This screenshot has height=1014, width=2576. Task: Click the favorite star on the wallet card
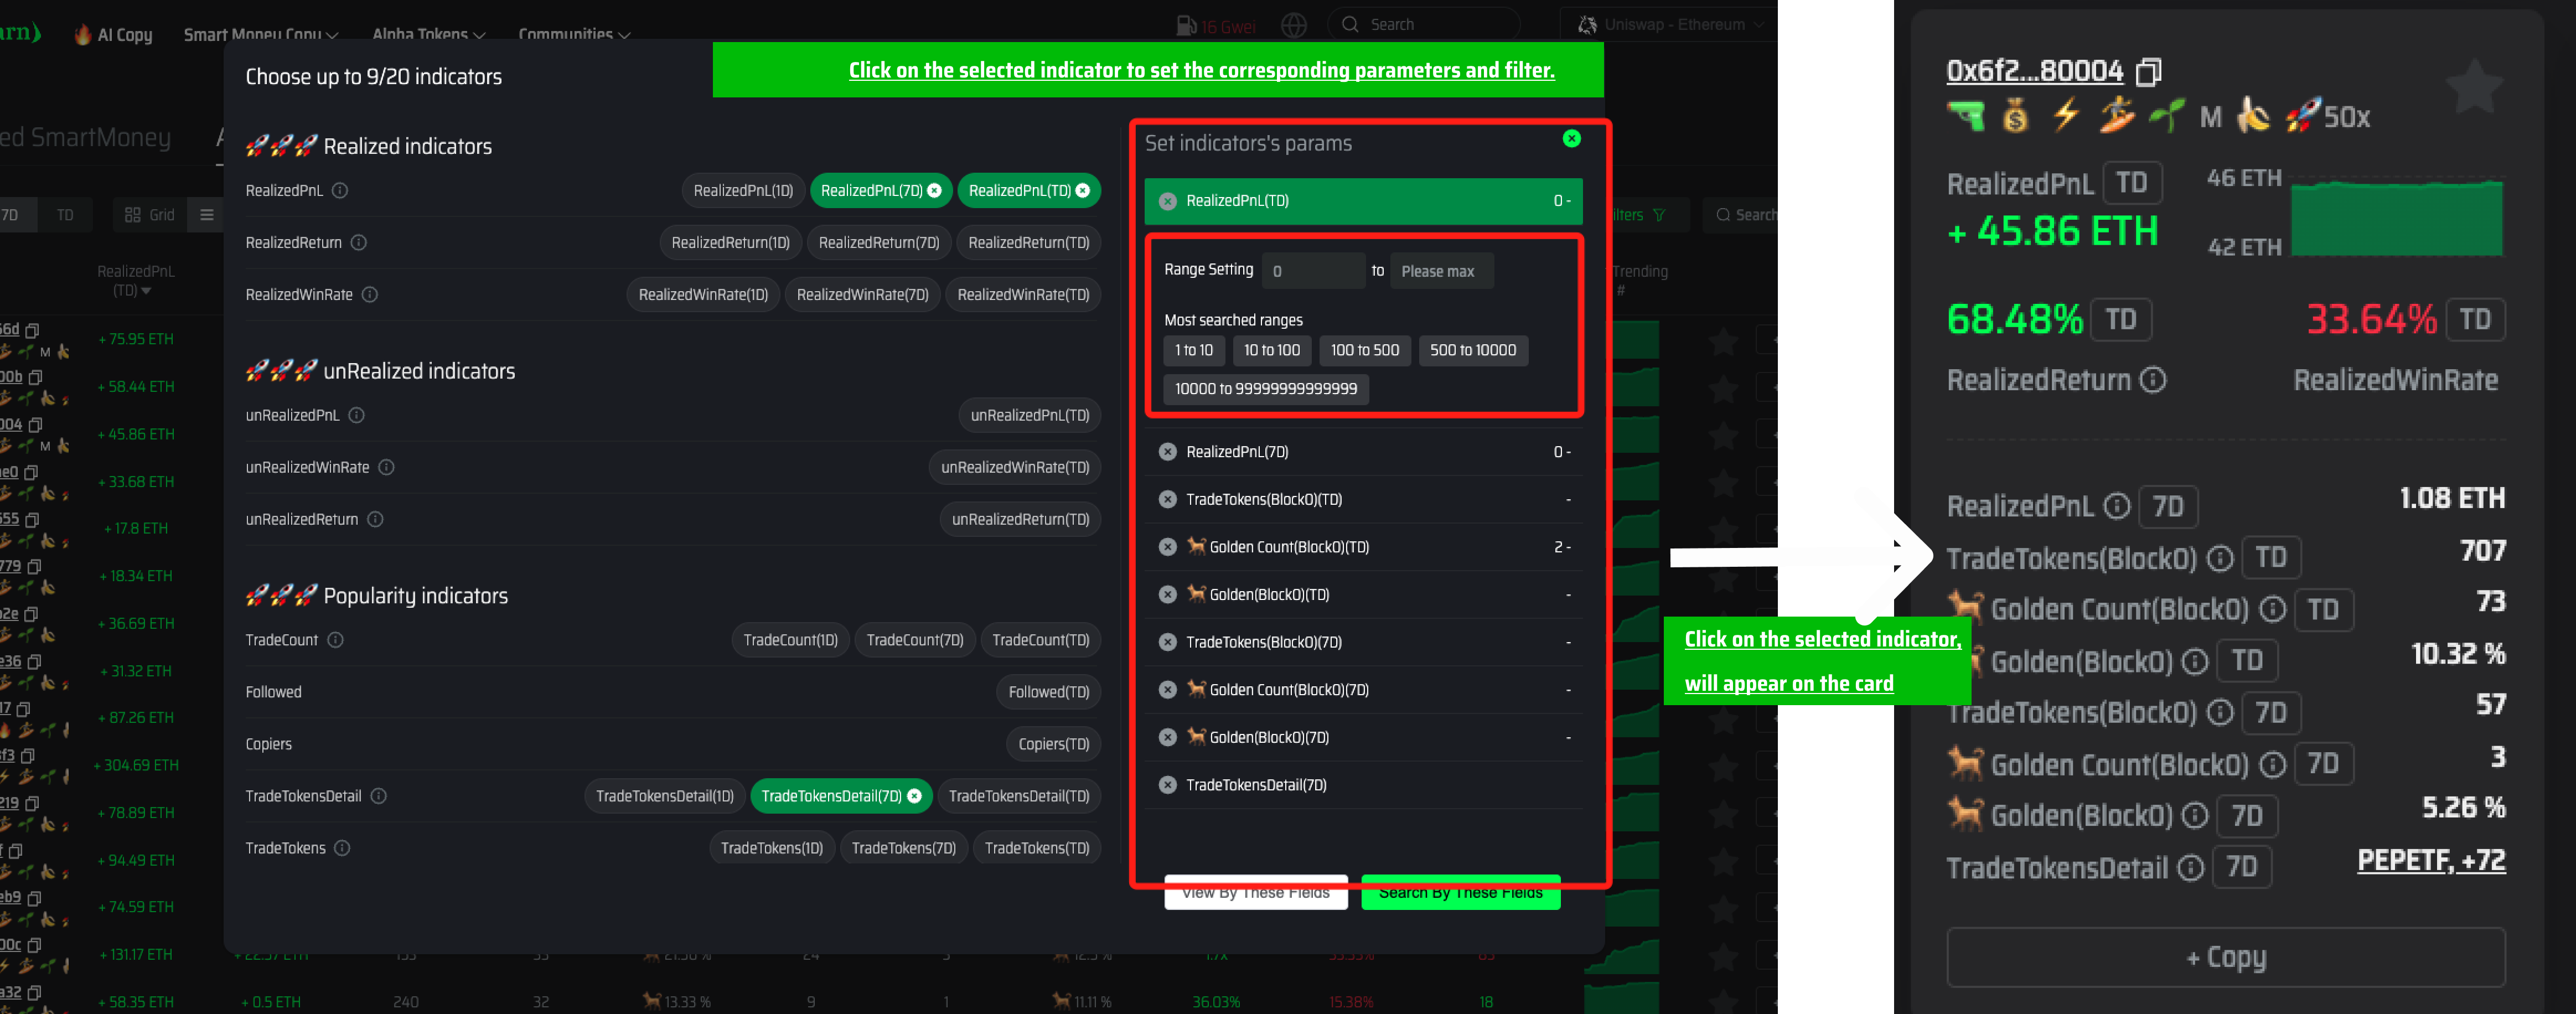(2474, 87)
